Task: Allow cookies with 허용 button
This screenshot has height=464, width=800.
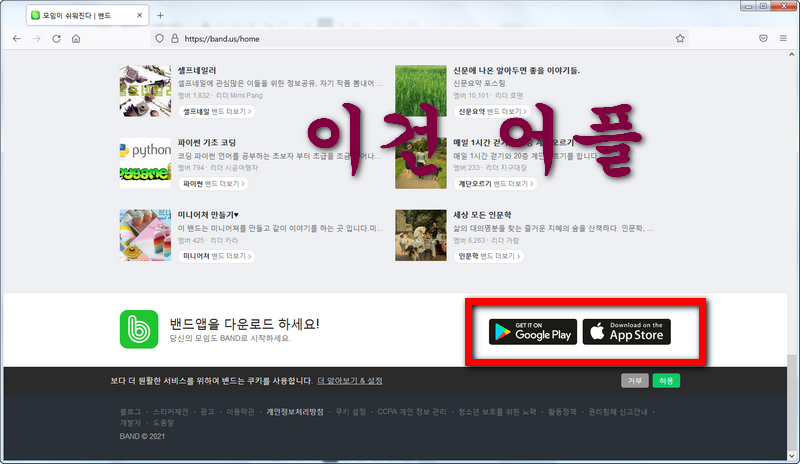Action: point(666,381)
